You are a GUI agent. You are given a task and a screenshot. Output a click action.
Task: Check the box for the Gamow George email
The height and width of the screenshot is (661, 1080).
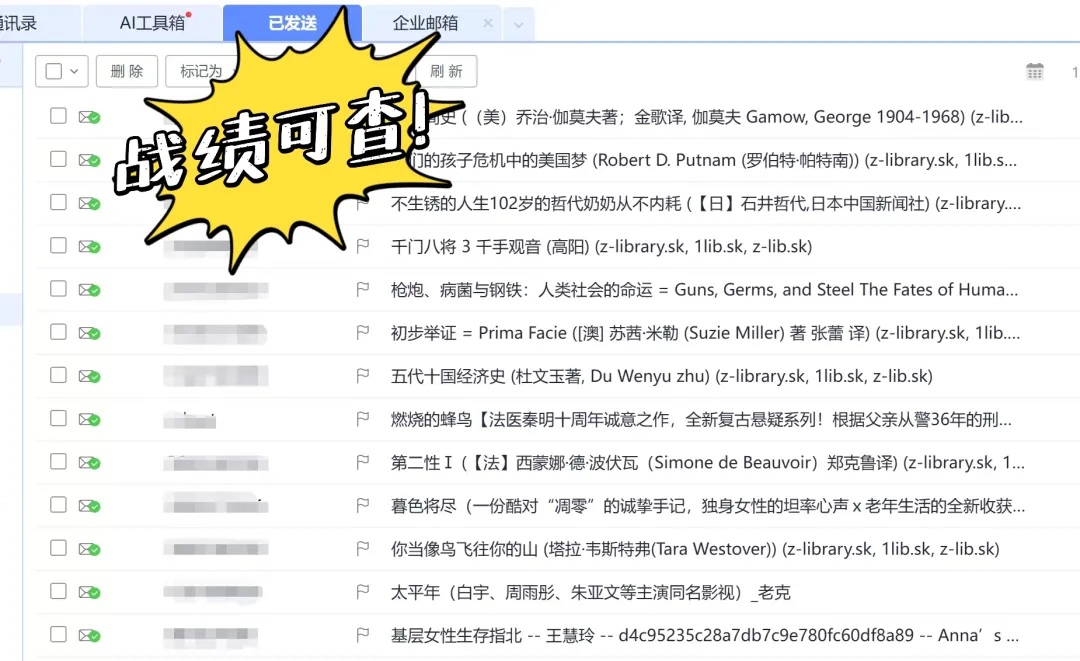(59, 116)
